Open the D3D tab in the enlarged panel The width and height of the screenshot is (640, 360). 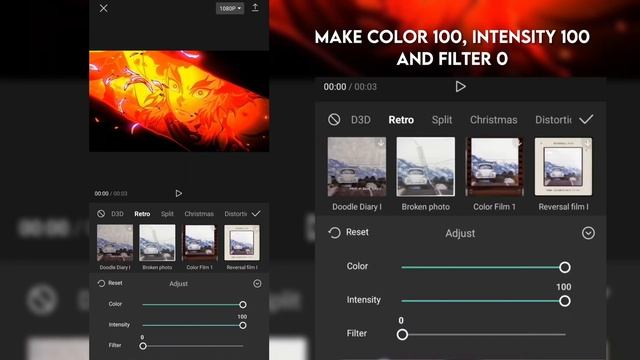[x=361, y=120]
